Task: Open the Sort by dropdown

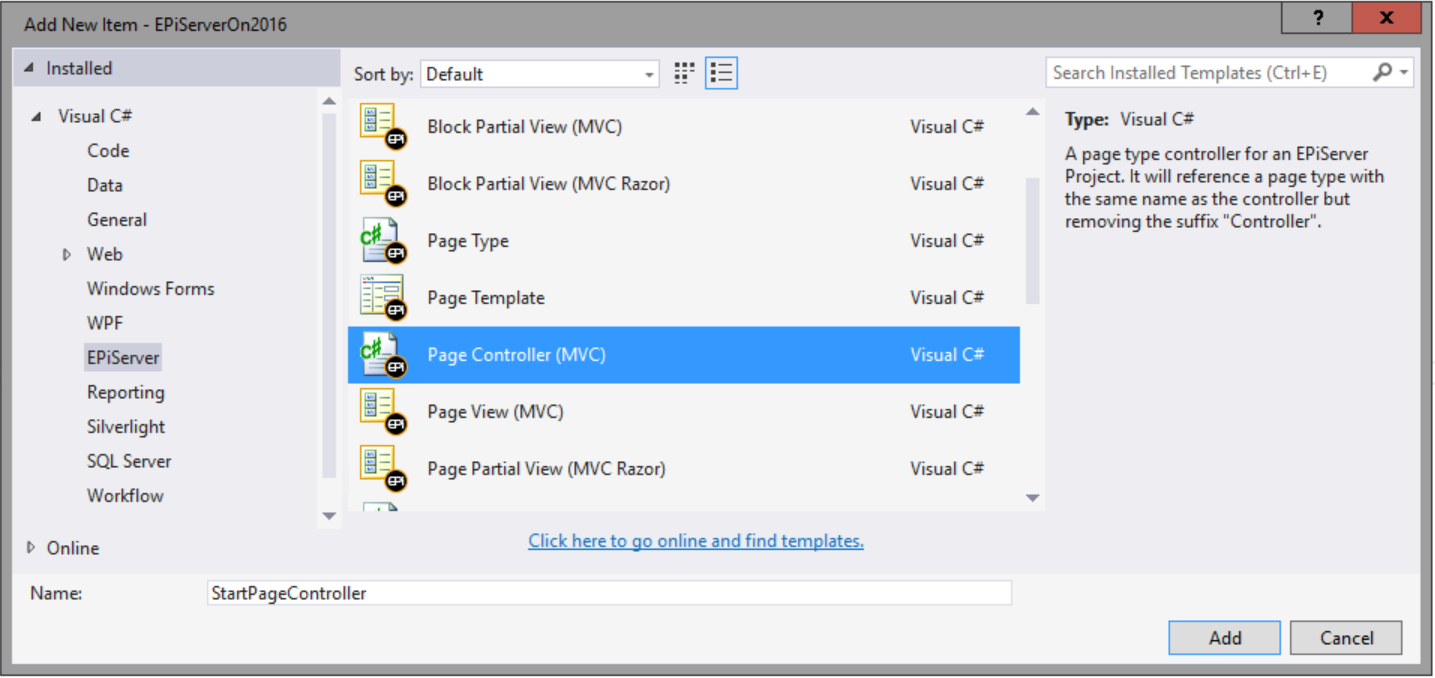Action: click(x=540, y=74)
